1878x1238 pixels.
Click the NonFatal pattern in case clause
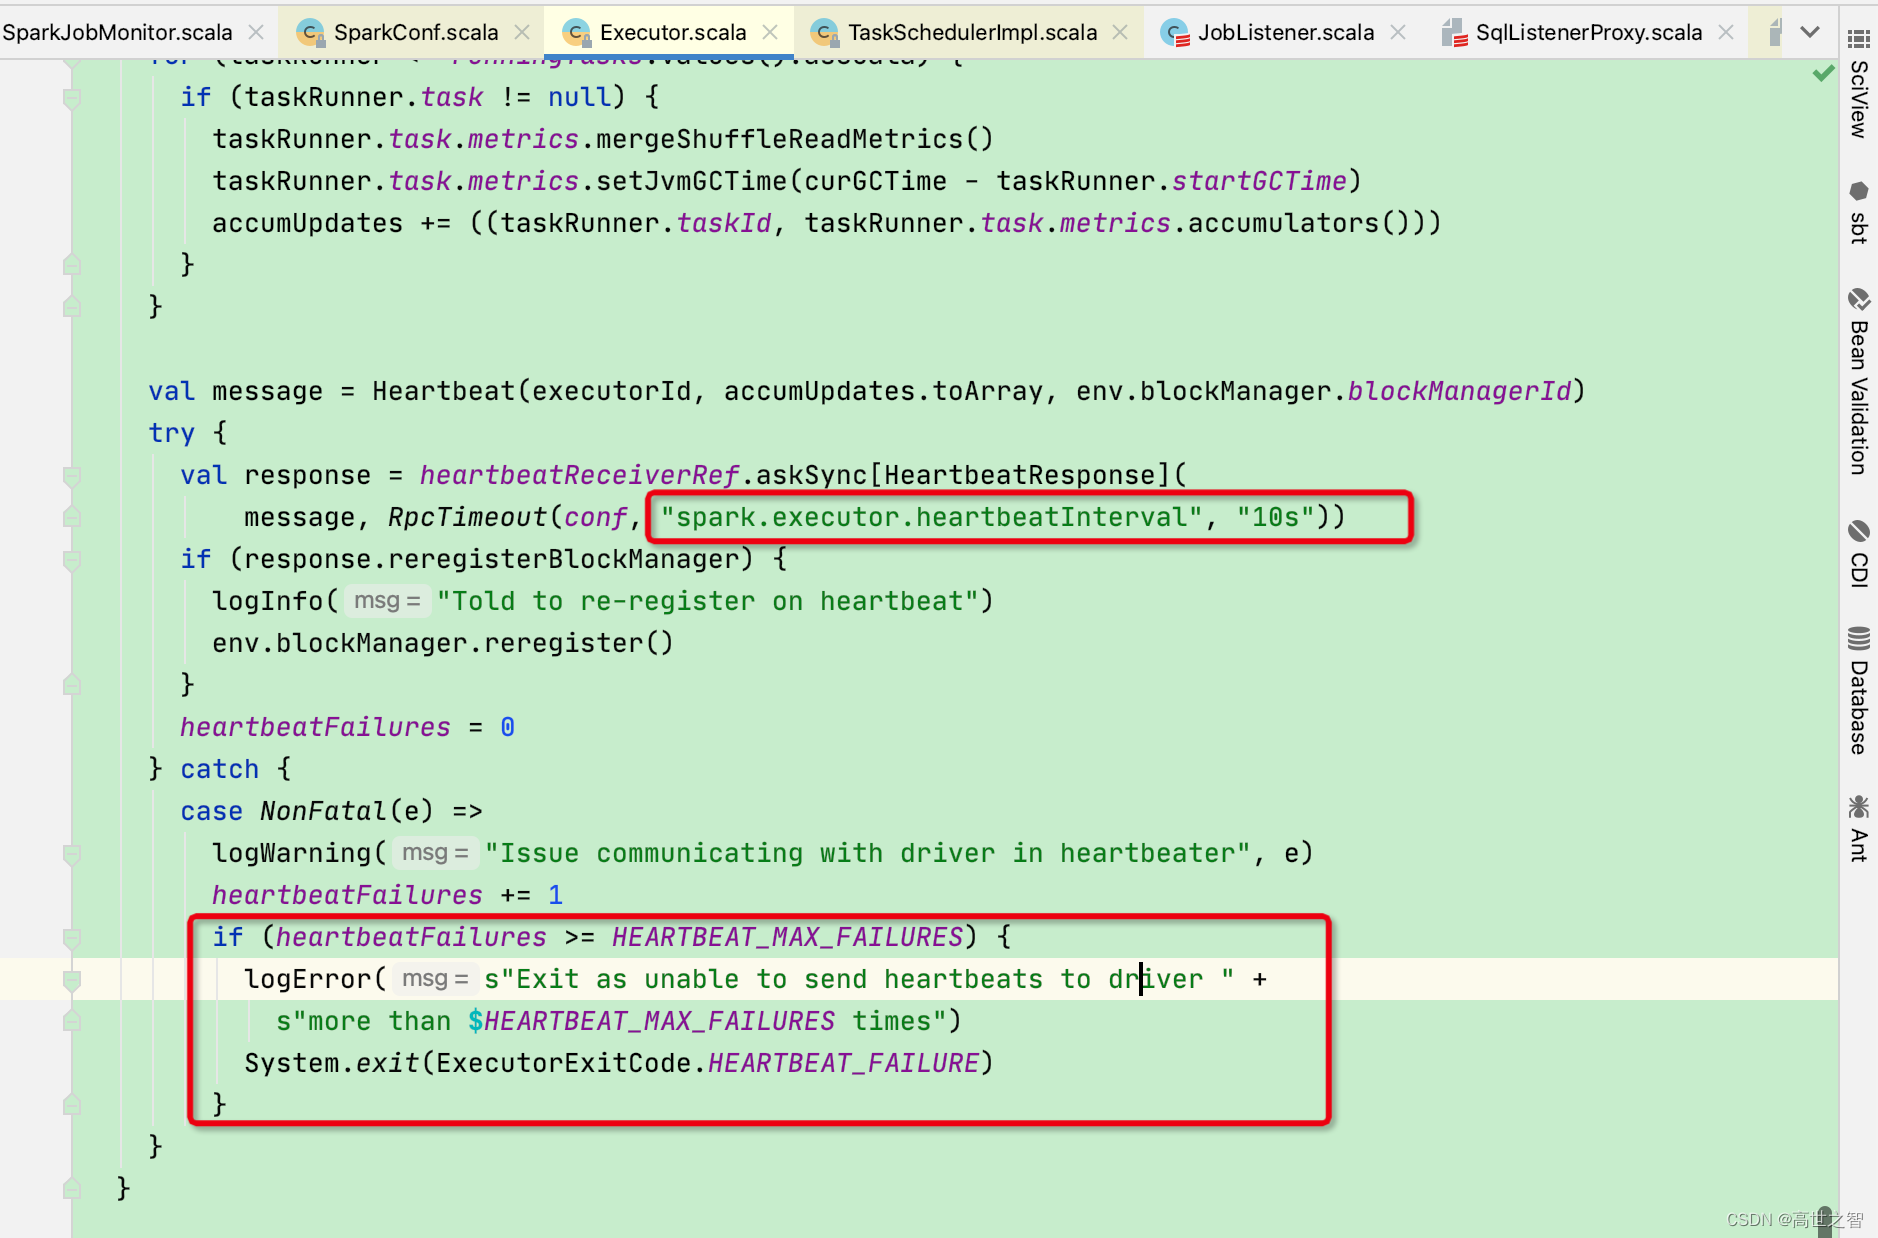click(x=323, y=811)
